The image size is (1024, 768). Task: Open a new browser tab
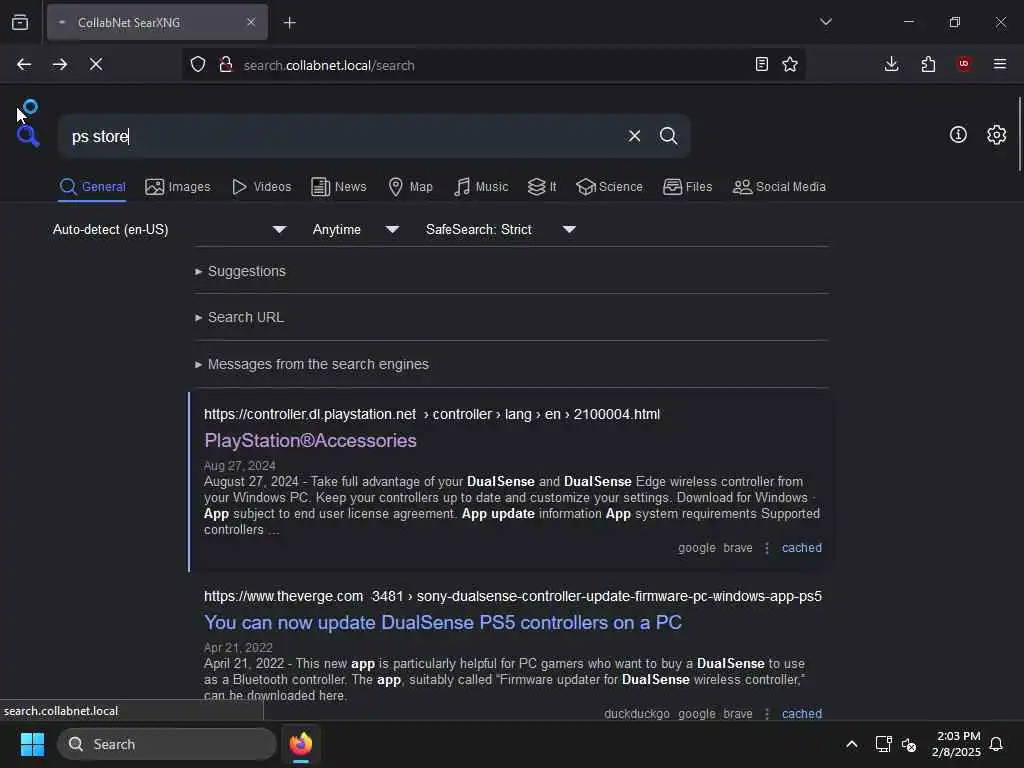coord(289,23)
